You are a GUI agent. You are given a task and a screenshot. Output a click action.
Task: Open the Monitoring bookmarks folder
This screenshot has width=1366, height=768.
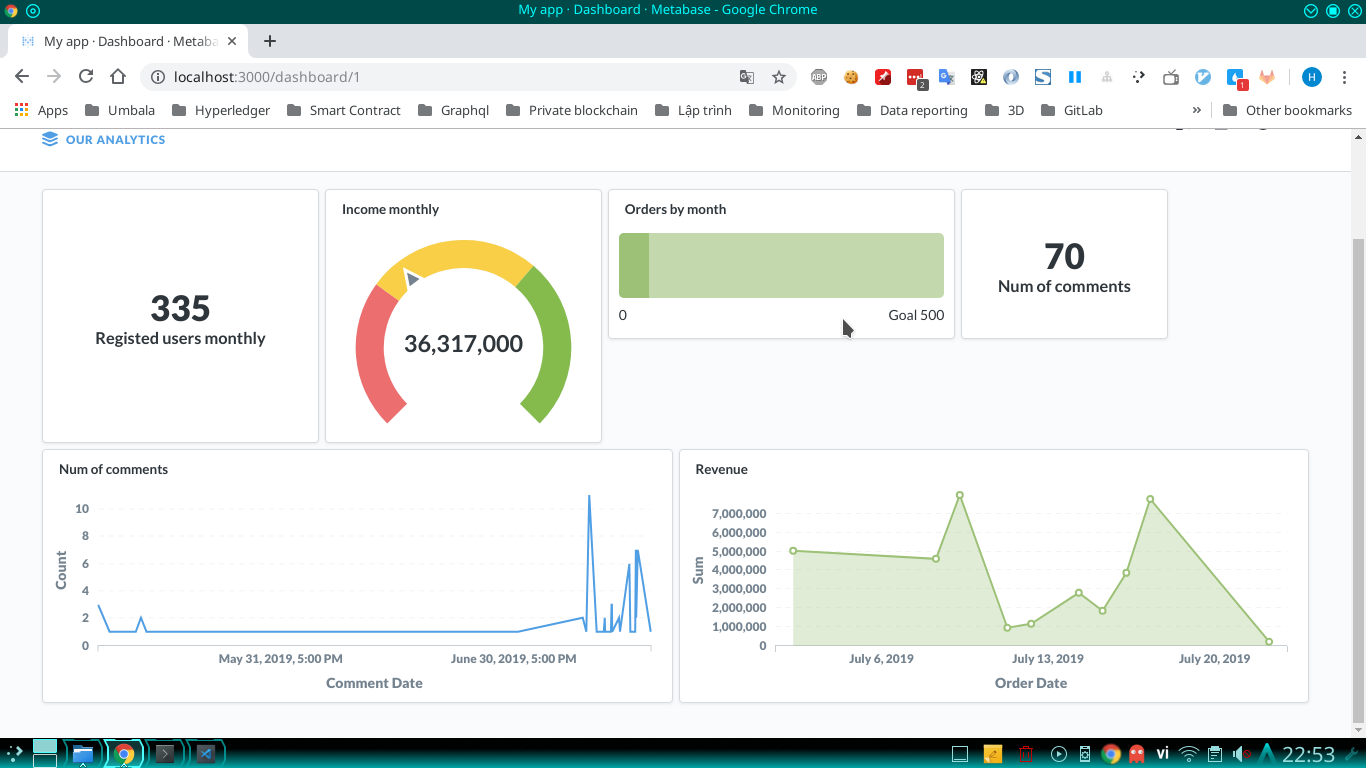pyautogui.click(x=794, y=110)
